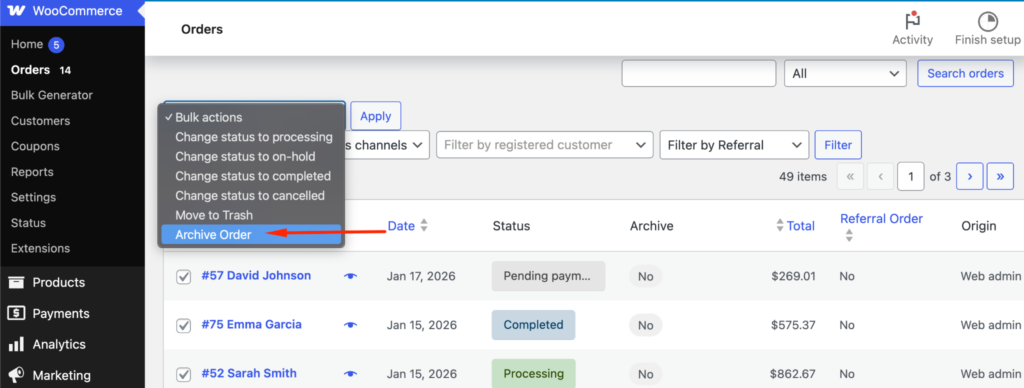1024x388 pixels.
Task: Select Change status to cancelled
Action: pos(251,196)
